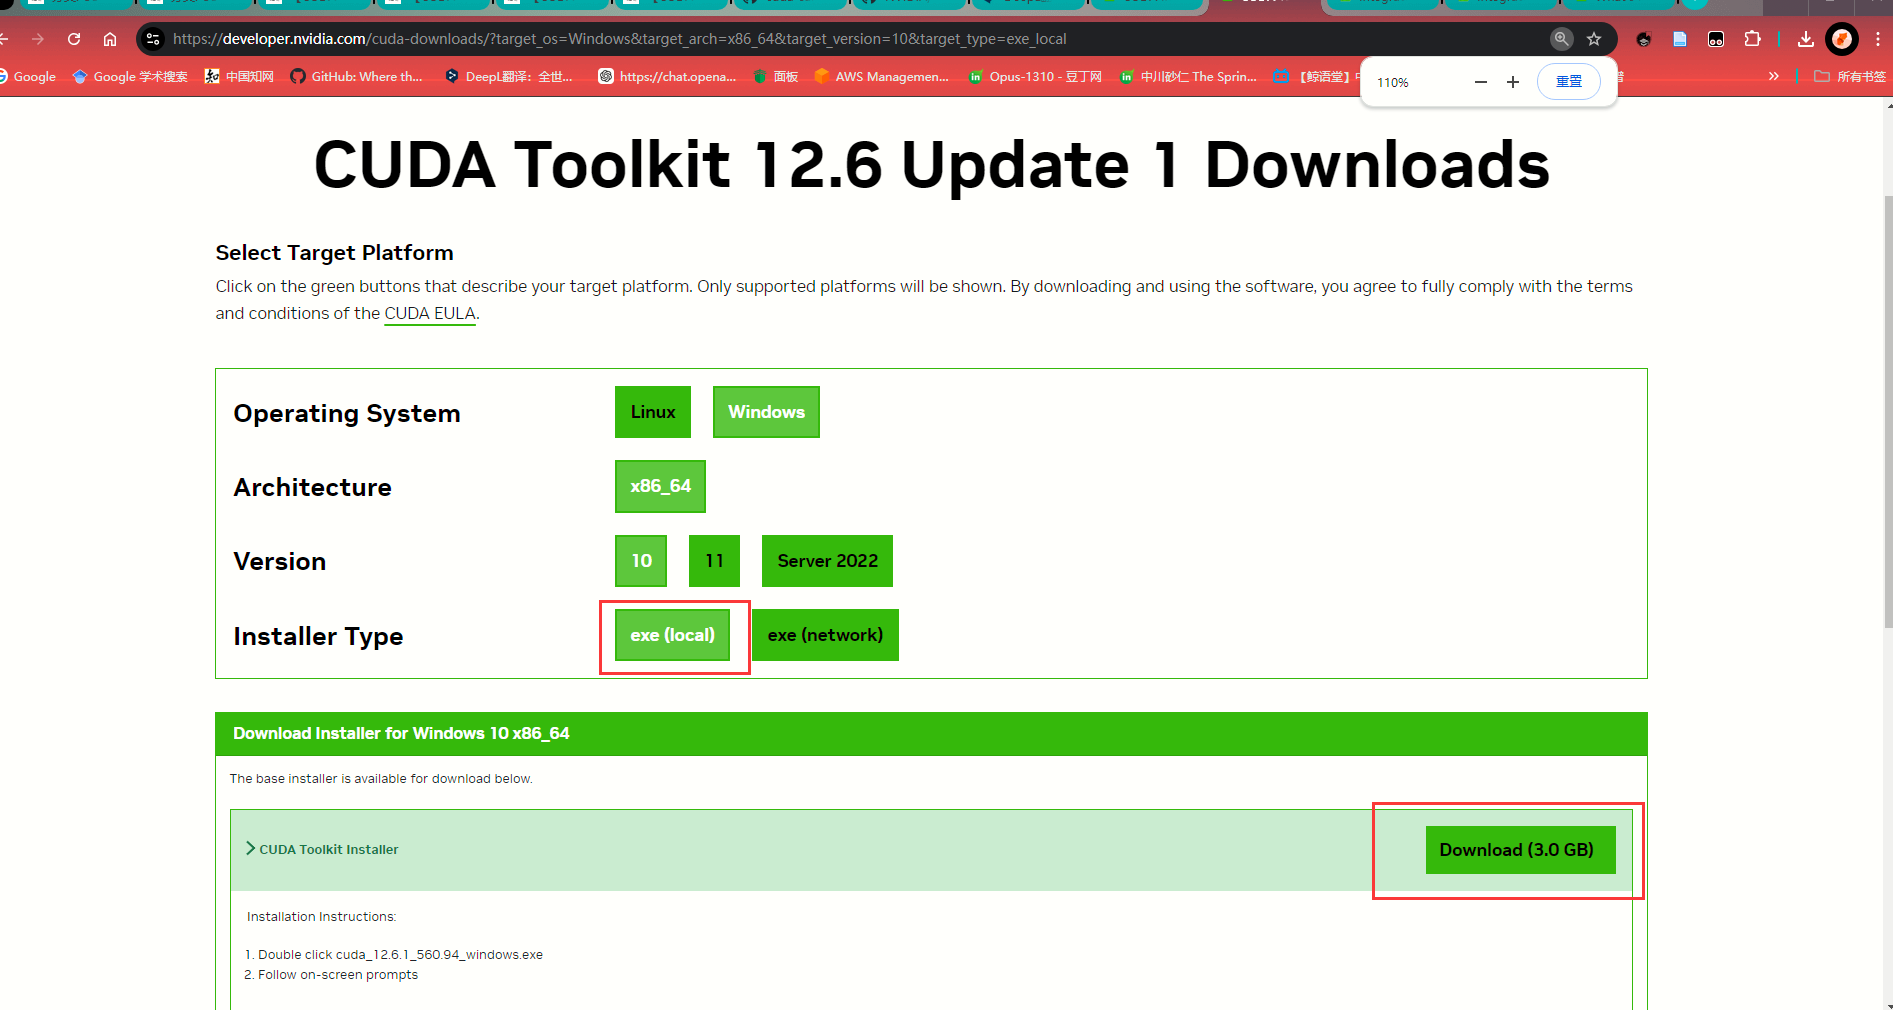Open the Downloads icon in the toolbar
Viewport: 1893px width, 1010px height.
(1806, 39)
